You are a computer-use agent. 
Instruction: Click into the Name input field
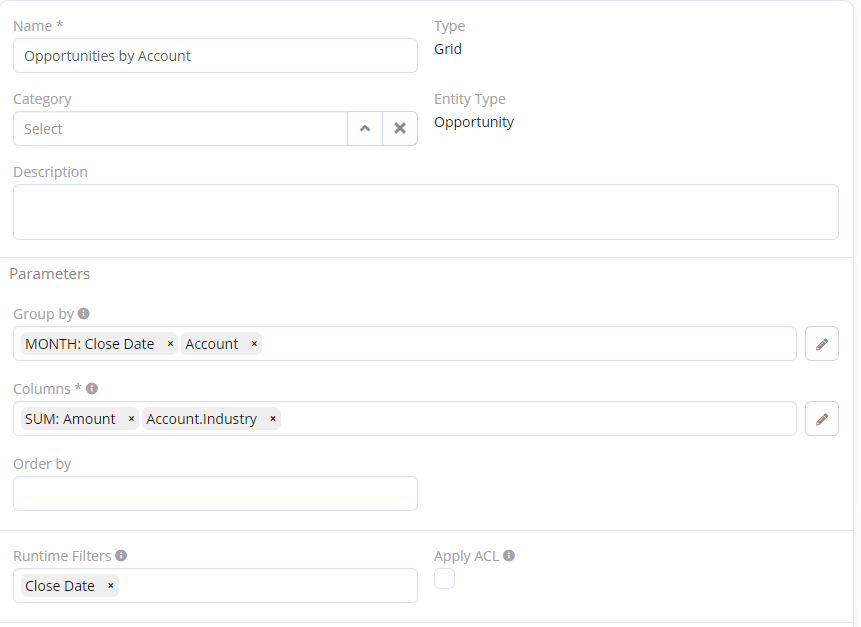click(x=215, y=56)
